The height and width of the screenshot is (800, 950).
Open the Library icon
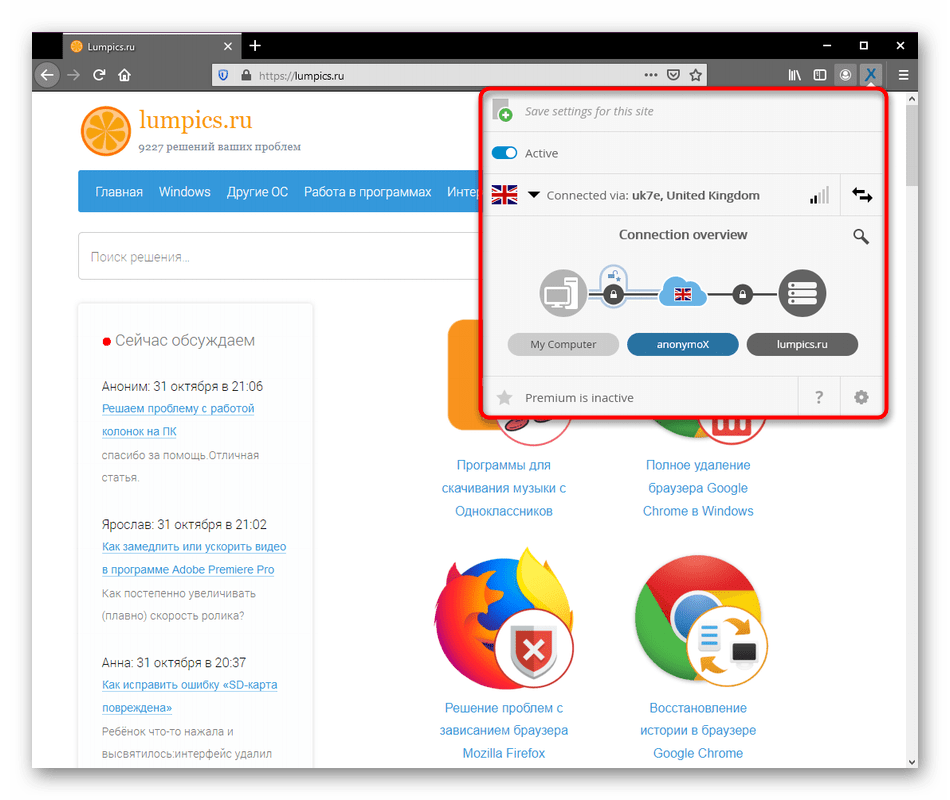[794, 75]
